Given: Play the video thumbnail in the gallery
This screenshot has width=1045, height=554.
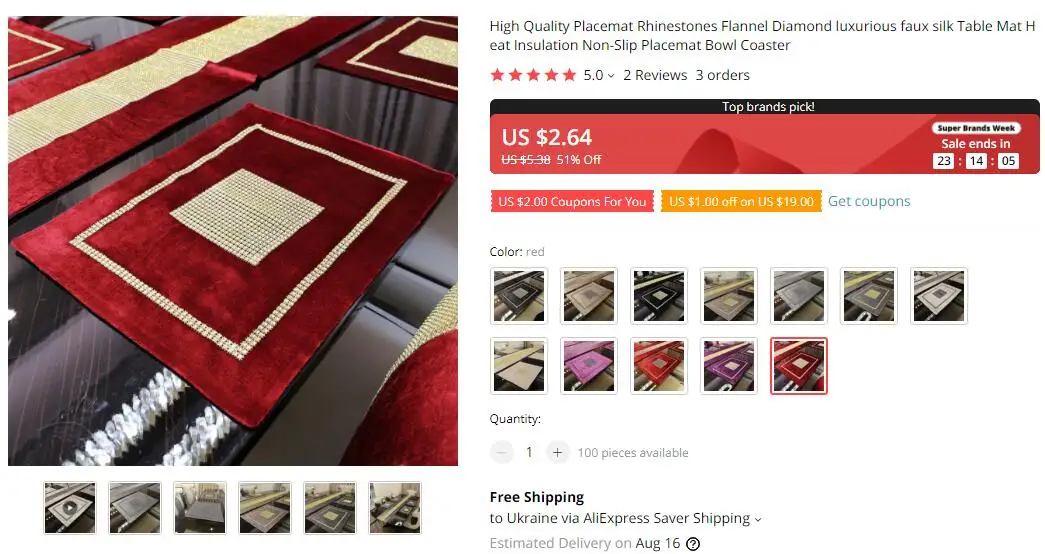Looking at the screenshot, I should 70,508.
